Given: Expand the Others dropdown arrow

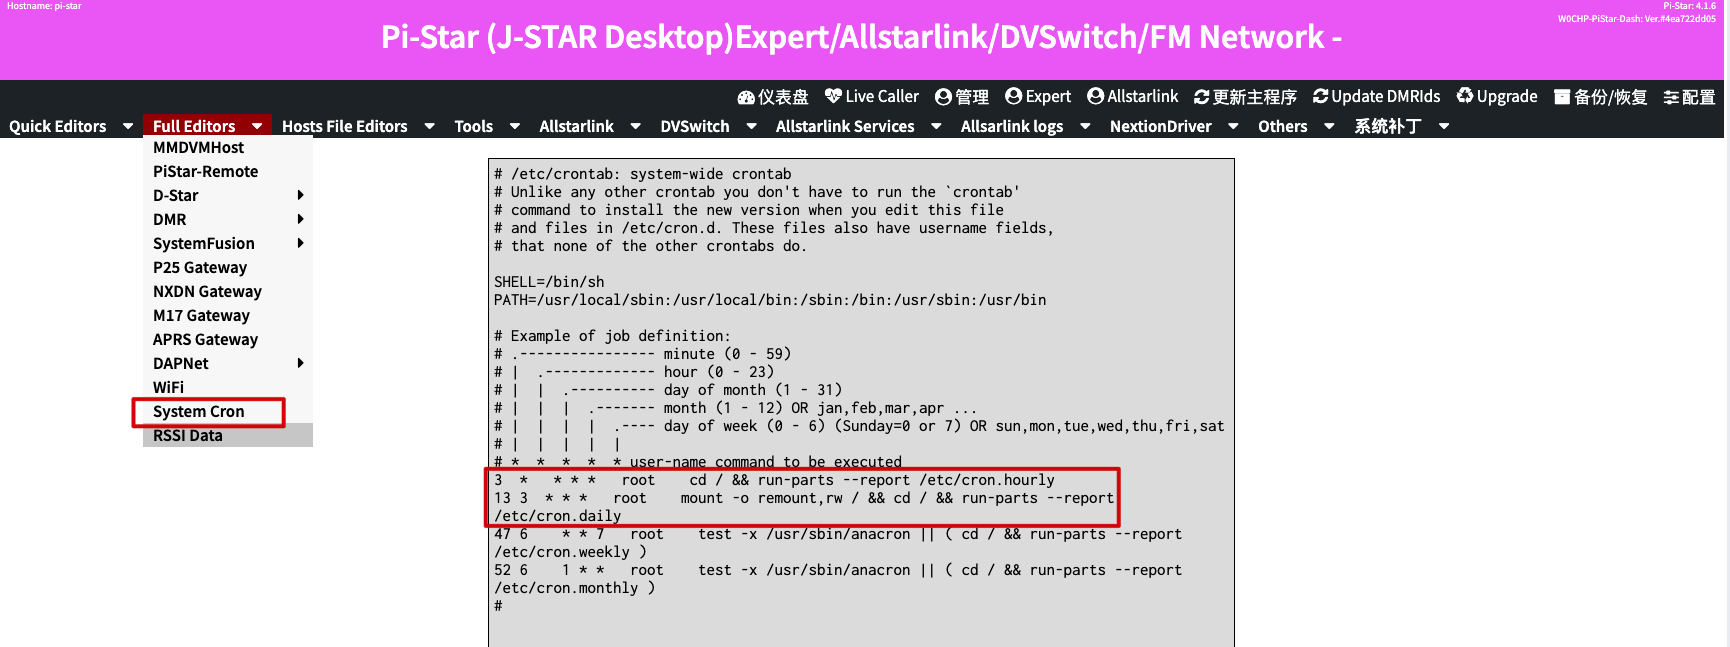Looking at the screenshot, I should point(1330,126).
